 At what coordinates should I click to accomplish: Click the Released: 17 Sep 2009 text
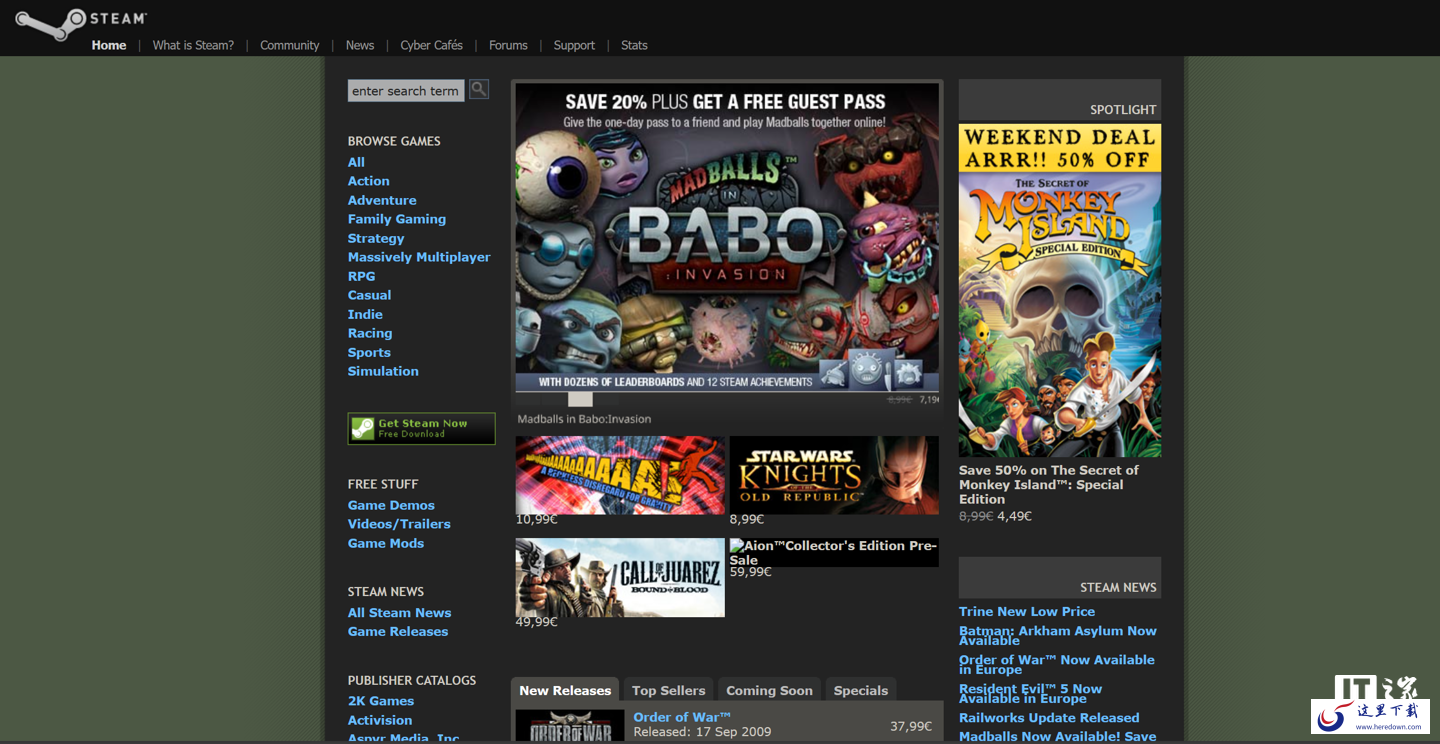(702, 732)
